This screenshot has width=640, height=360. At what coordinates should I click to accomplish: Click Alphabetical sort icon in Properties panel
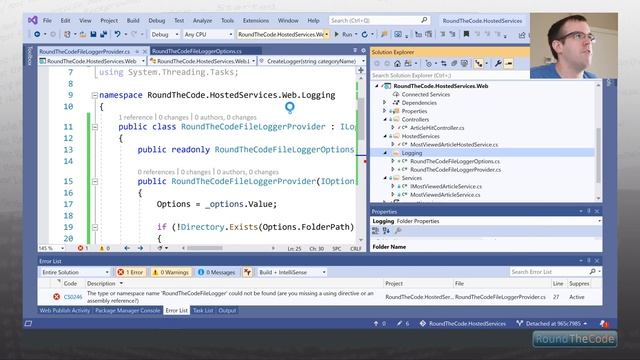[386, 231]
